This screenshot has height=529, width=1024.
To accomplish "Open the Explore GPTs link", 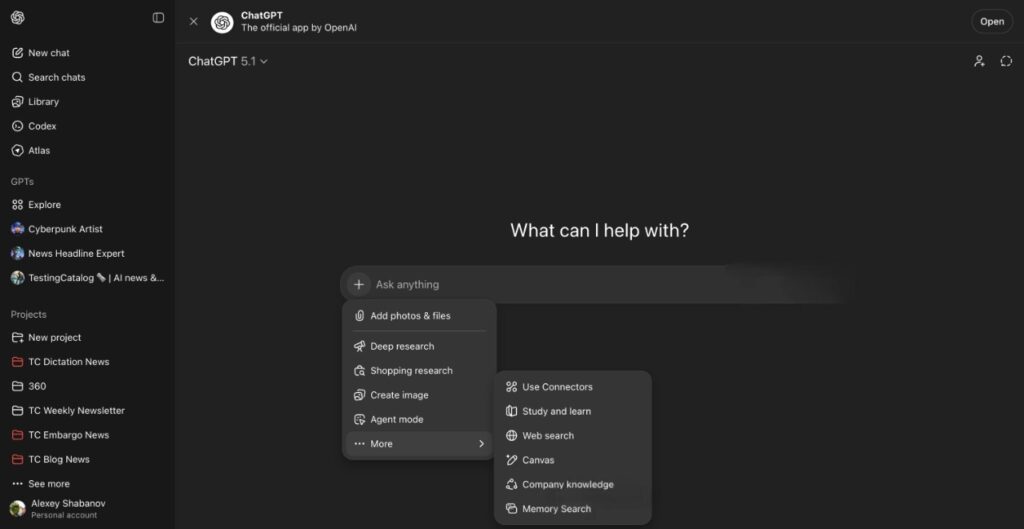I will click(x=88, y=204).
